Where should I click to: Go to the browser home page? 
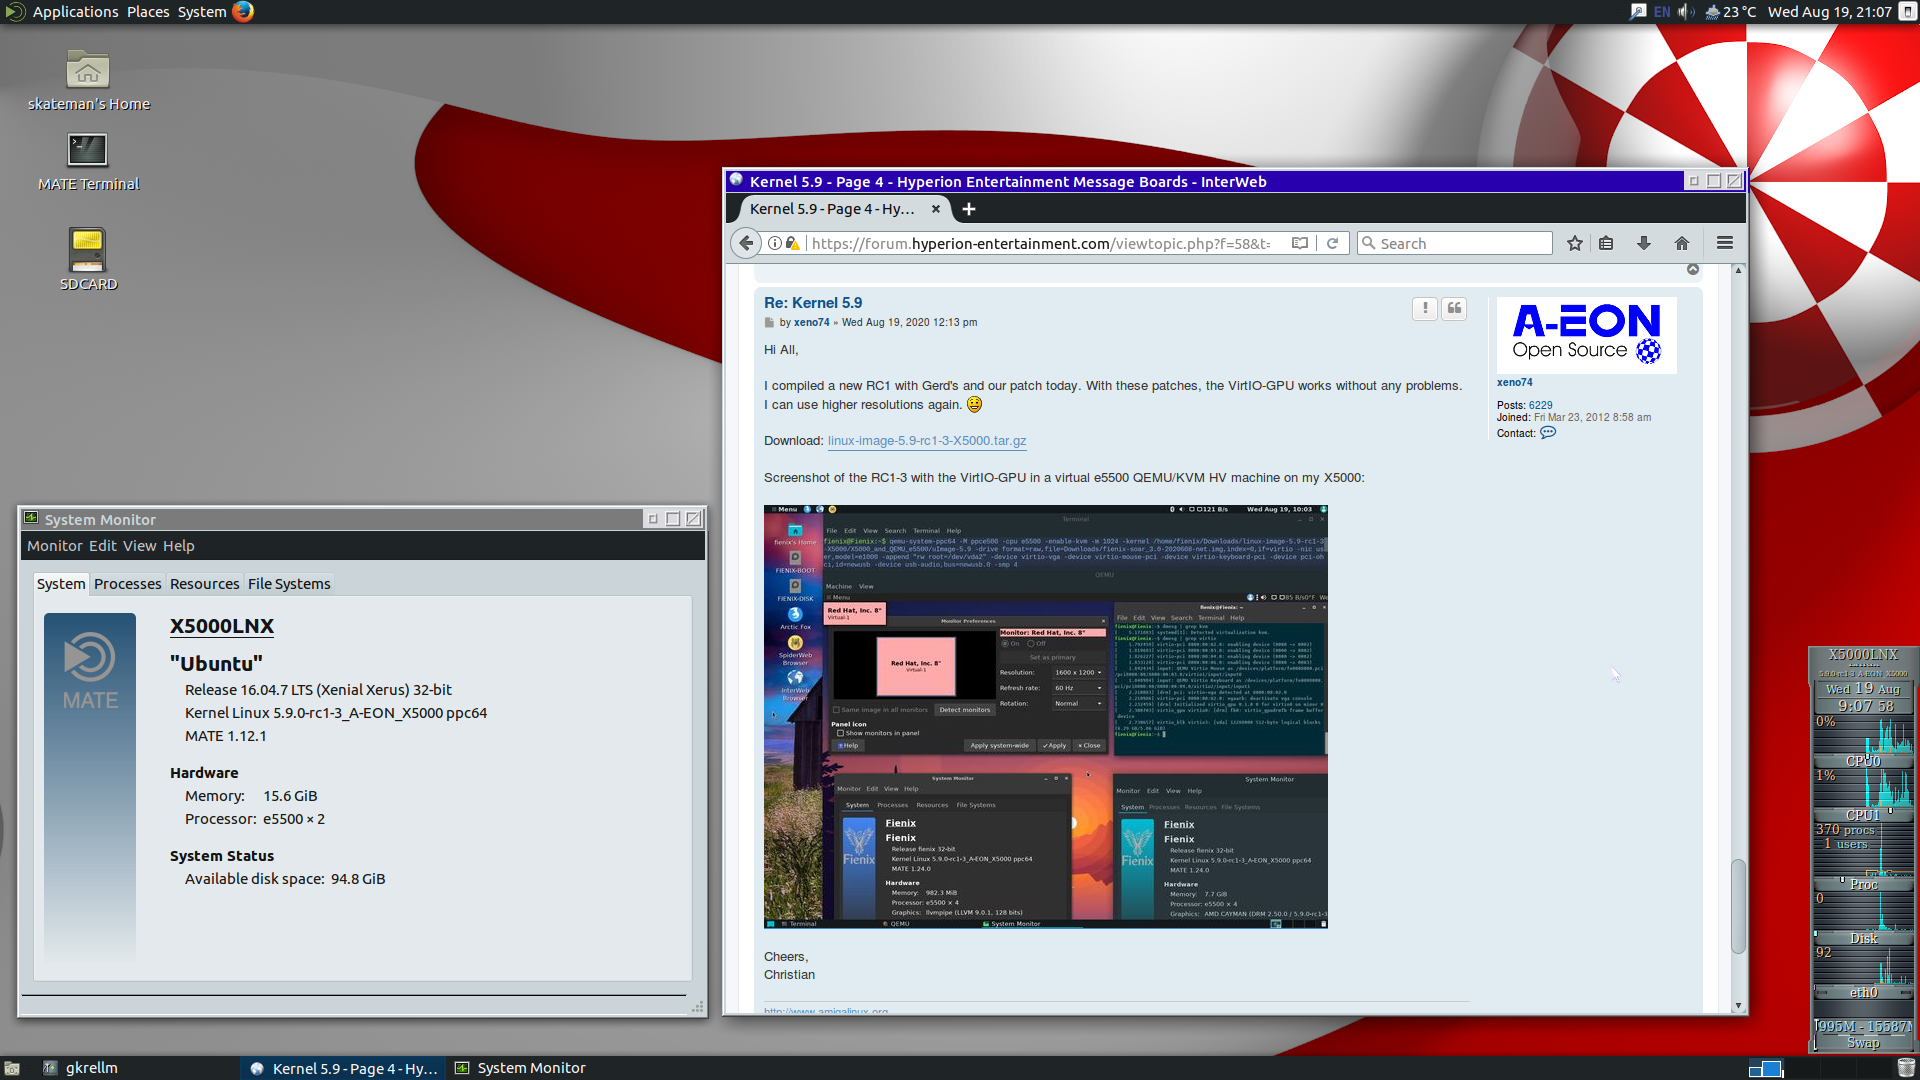[x=1682, y=243]
